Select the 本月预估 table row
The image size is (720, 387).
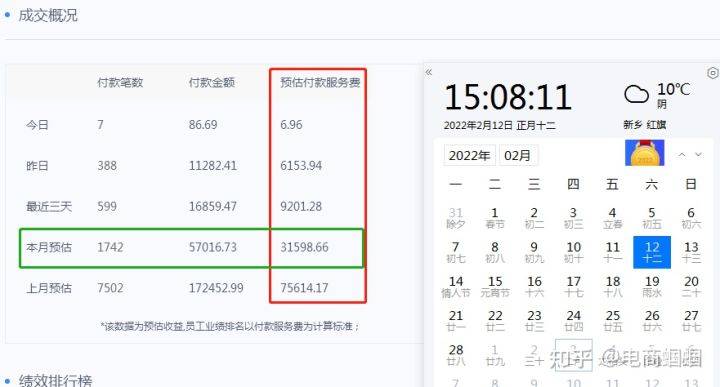coord(191,248)
